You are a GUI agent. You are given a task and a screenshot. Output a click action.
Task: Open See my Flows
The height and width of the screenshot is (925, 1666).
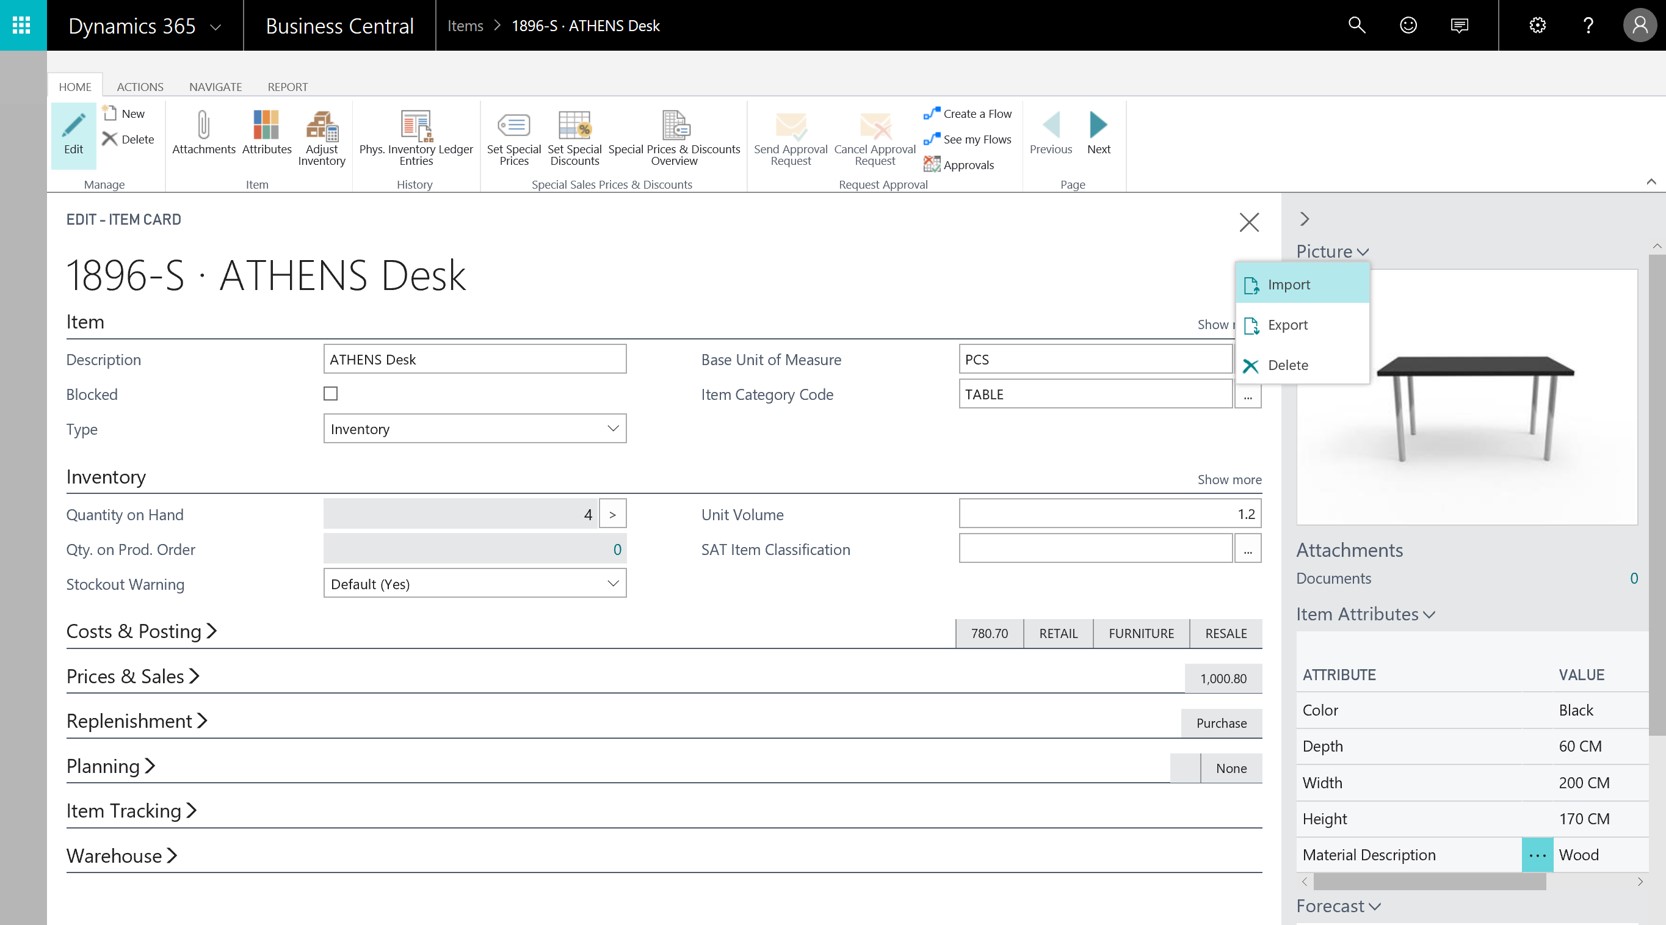click(x=968, y=139)
